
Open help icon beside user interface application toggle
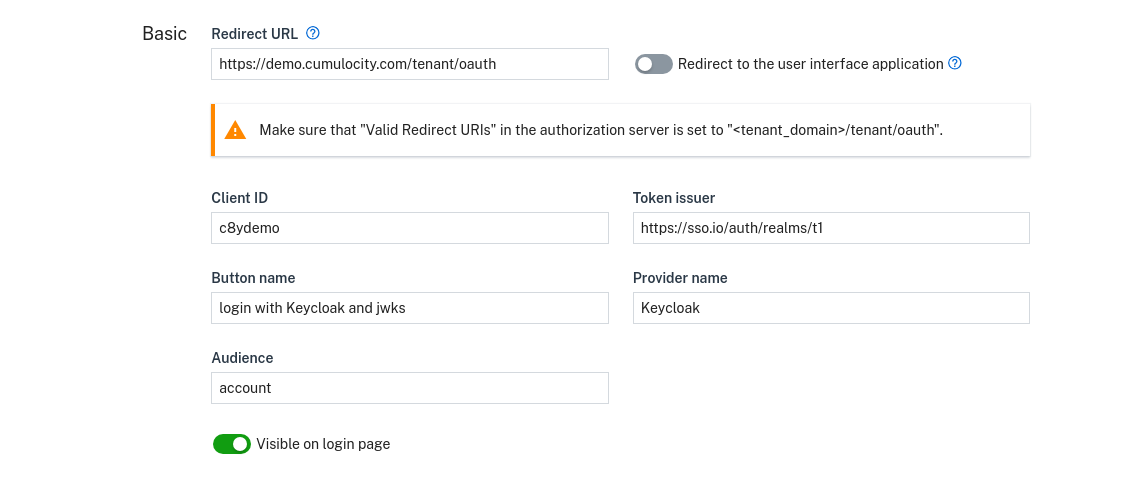coord(955,64)
